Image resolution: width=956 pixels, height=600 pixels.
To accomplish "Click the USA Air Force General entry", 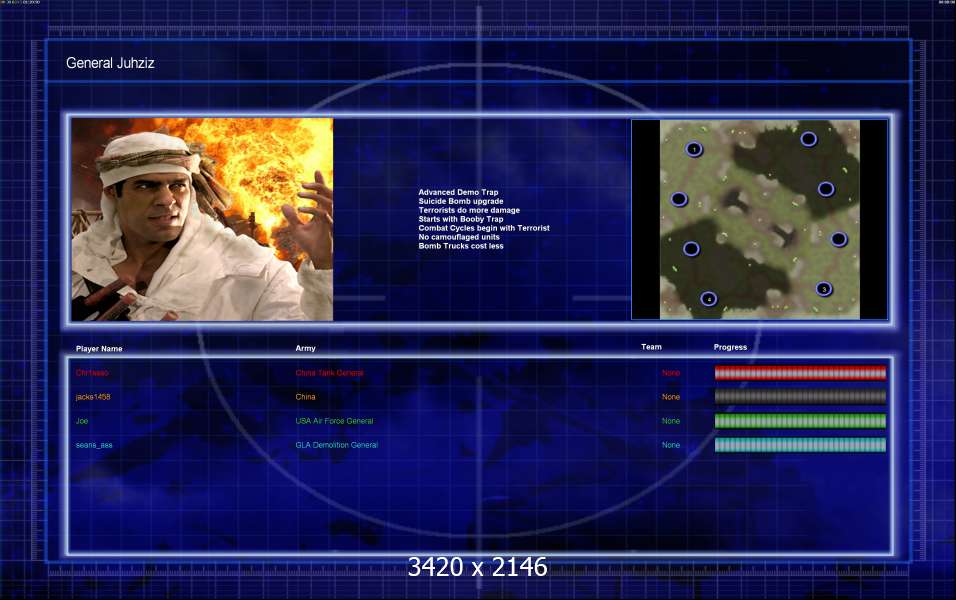I will pyautogui.click(x=334, y=421).
